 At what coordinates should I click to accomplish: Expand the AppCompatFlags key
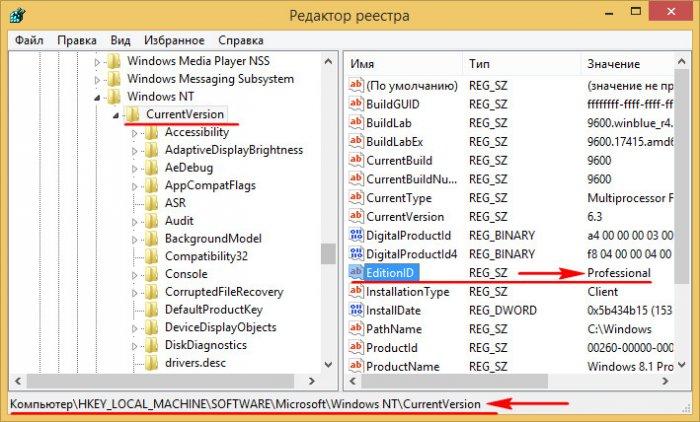click(134, 187)
